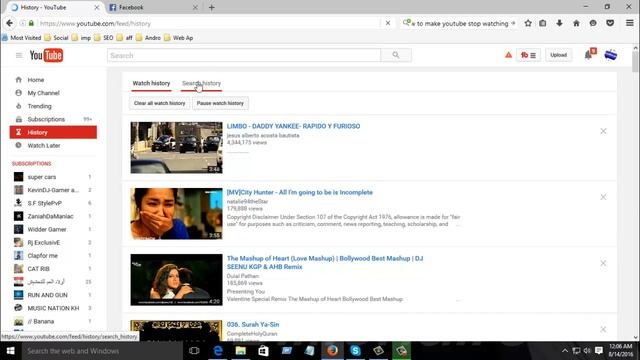Viewport: 640px width, 360px height.
Task: Open the City Hunter video title link
Action: 300,192
